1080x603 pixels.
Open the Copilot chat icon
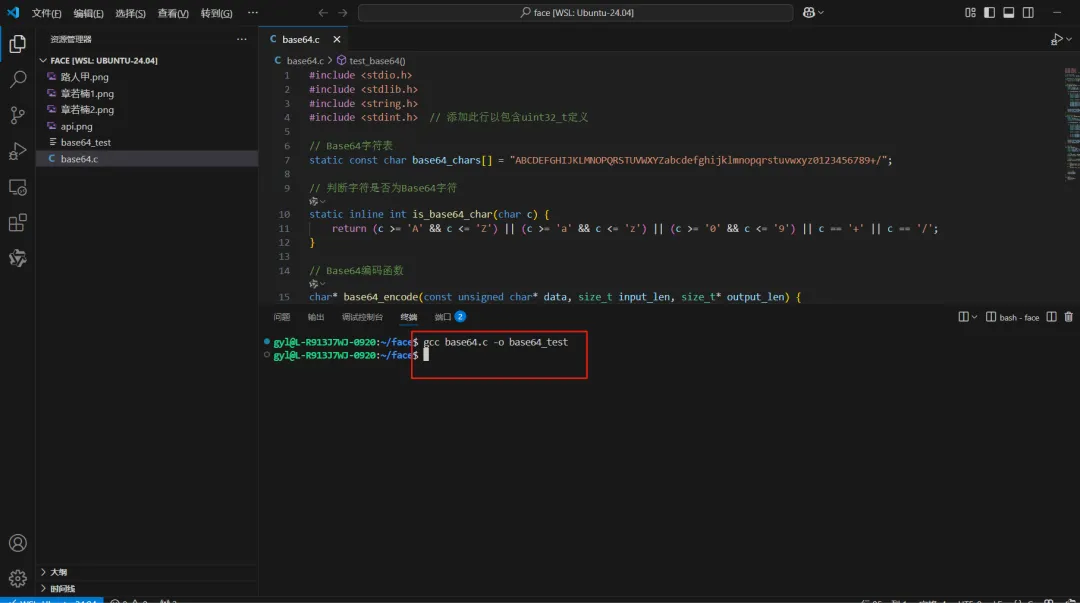coord(809,12)
